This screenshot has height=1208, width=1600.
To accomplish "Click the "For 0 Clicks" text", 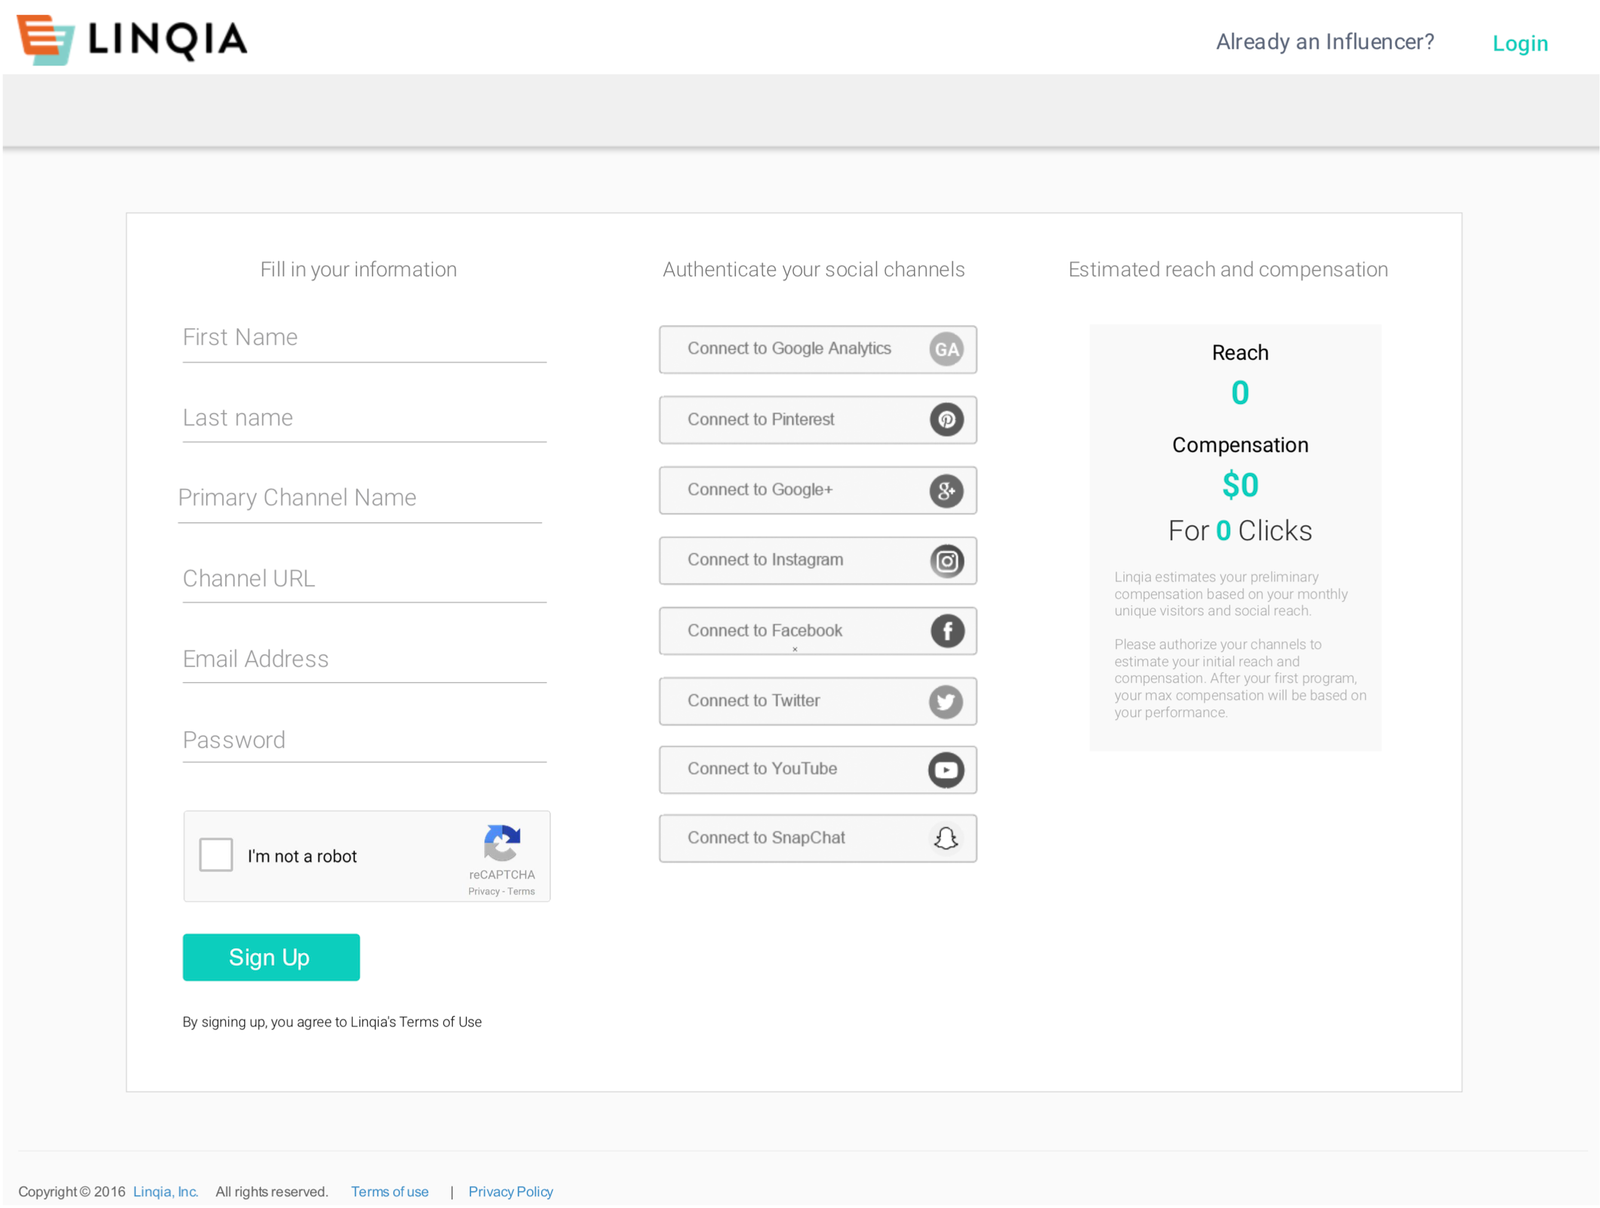I will [x=1240, y=531].
